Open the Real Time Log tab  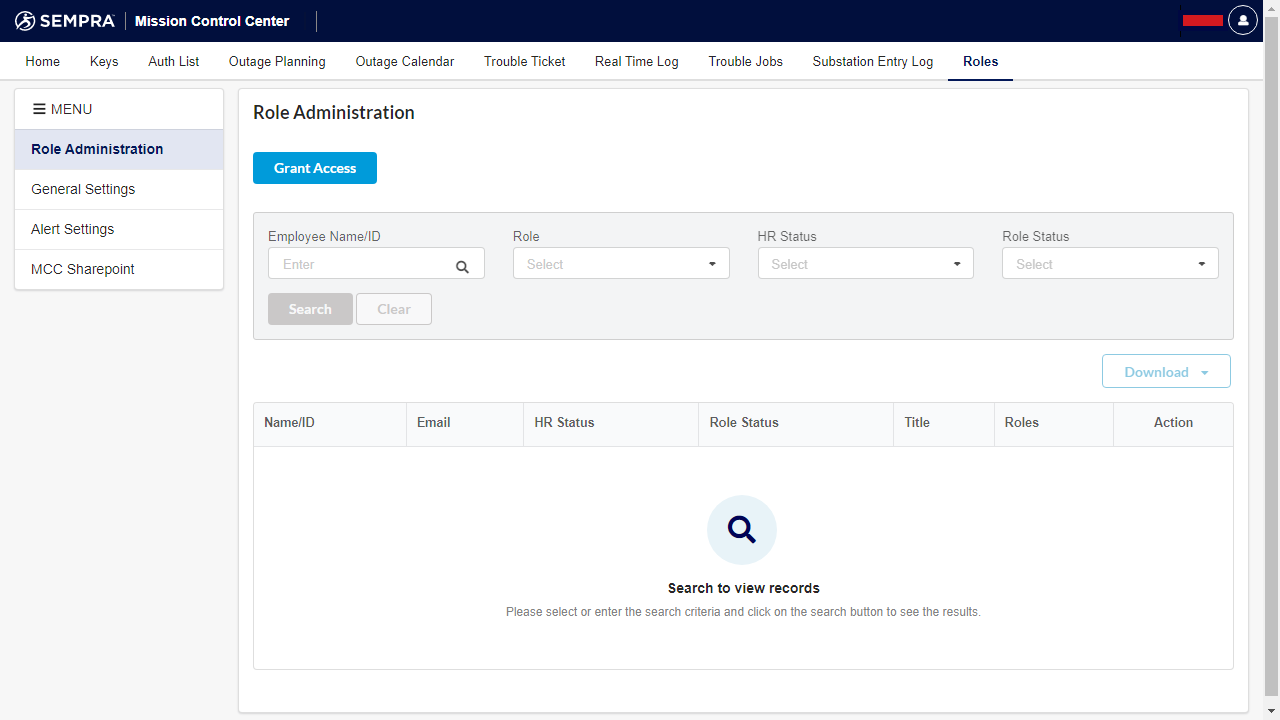click(636, 62)
